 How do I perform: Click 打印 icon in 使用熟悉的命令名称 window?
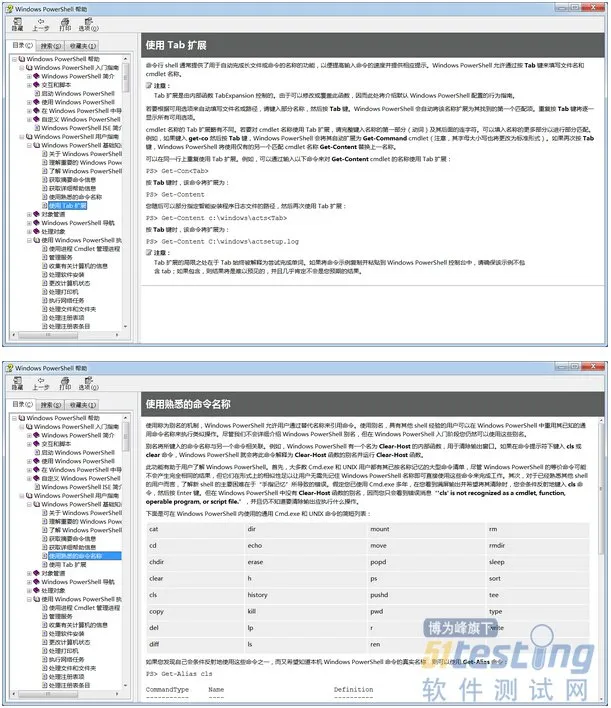click(65, 383)
